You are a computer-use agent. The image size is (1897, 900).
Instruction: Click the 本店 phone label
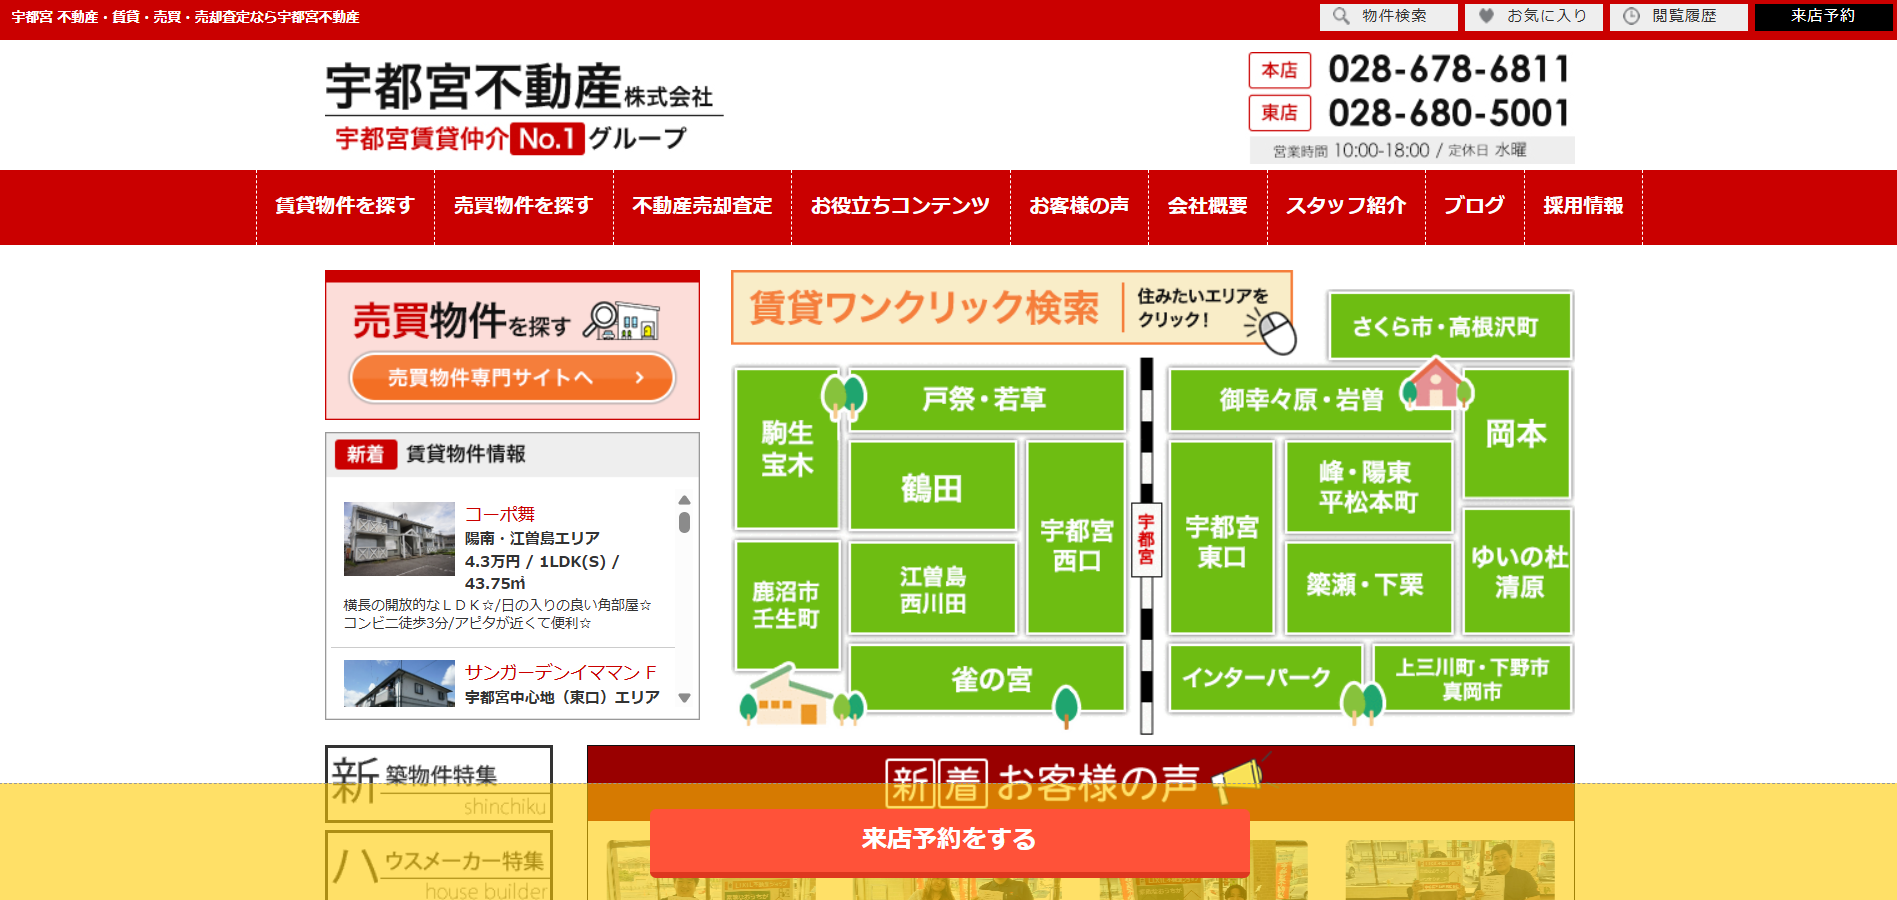tap(1279, 70)
